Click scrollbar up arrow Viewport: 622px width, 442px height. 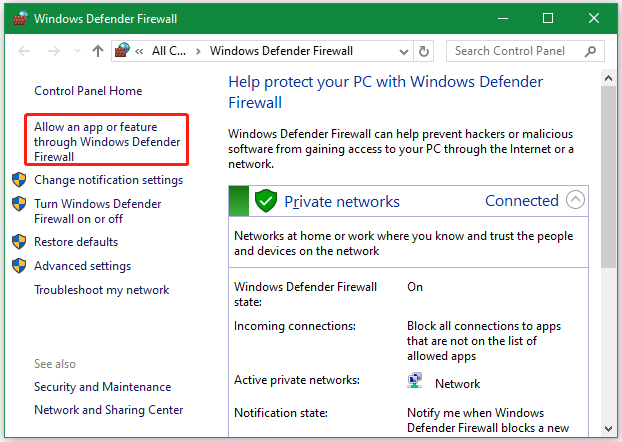tap(608, 78)
